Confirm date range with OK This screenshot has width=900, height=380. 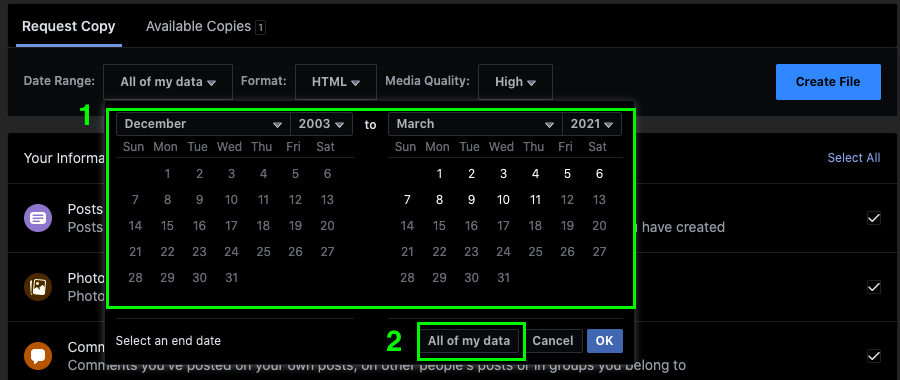tap(604, 341)
